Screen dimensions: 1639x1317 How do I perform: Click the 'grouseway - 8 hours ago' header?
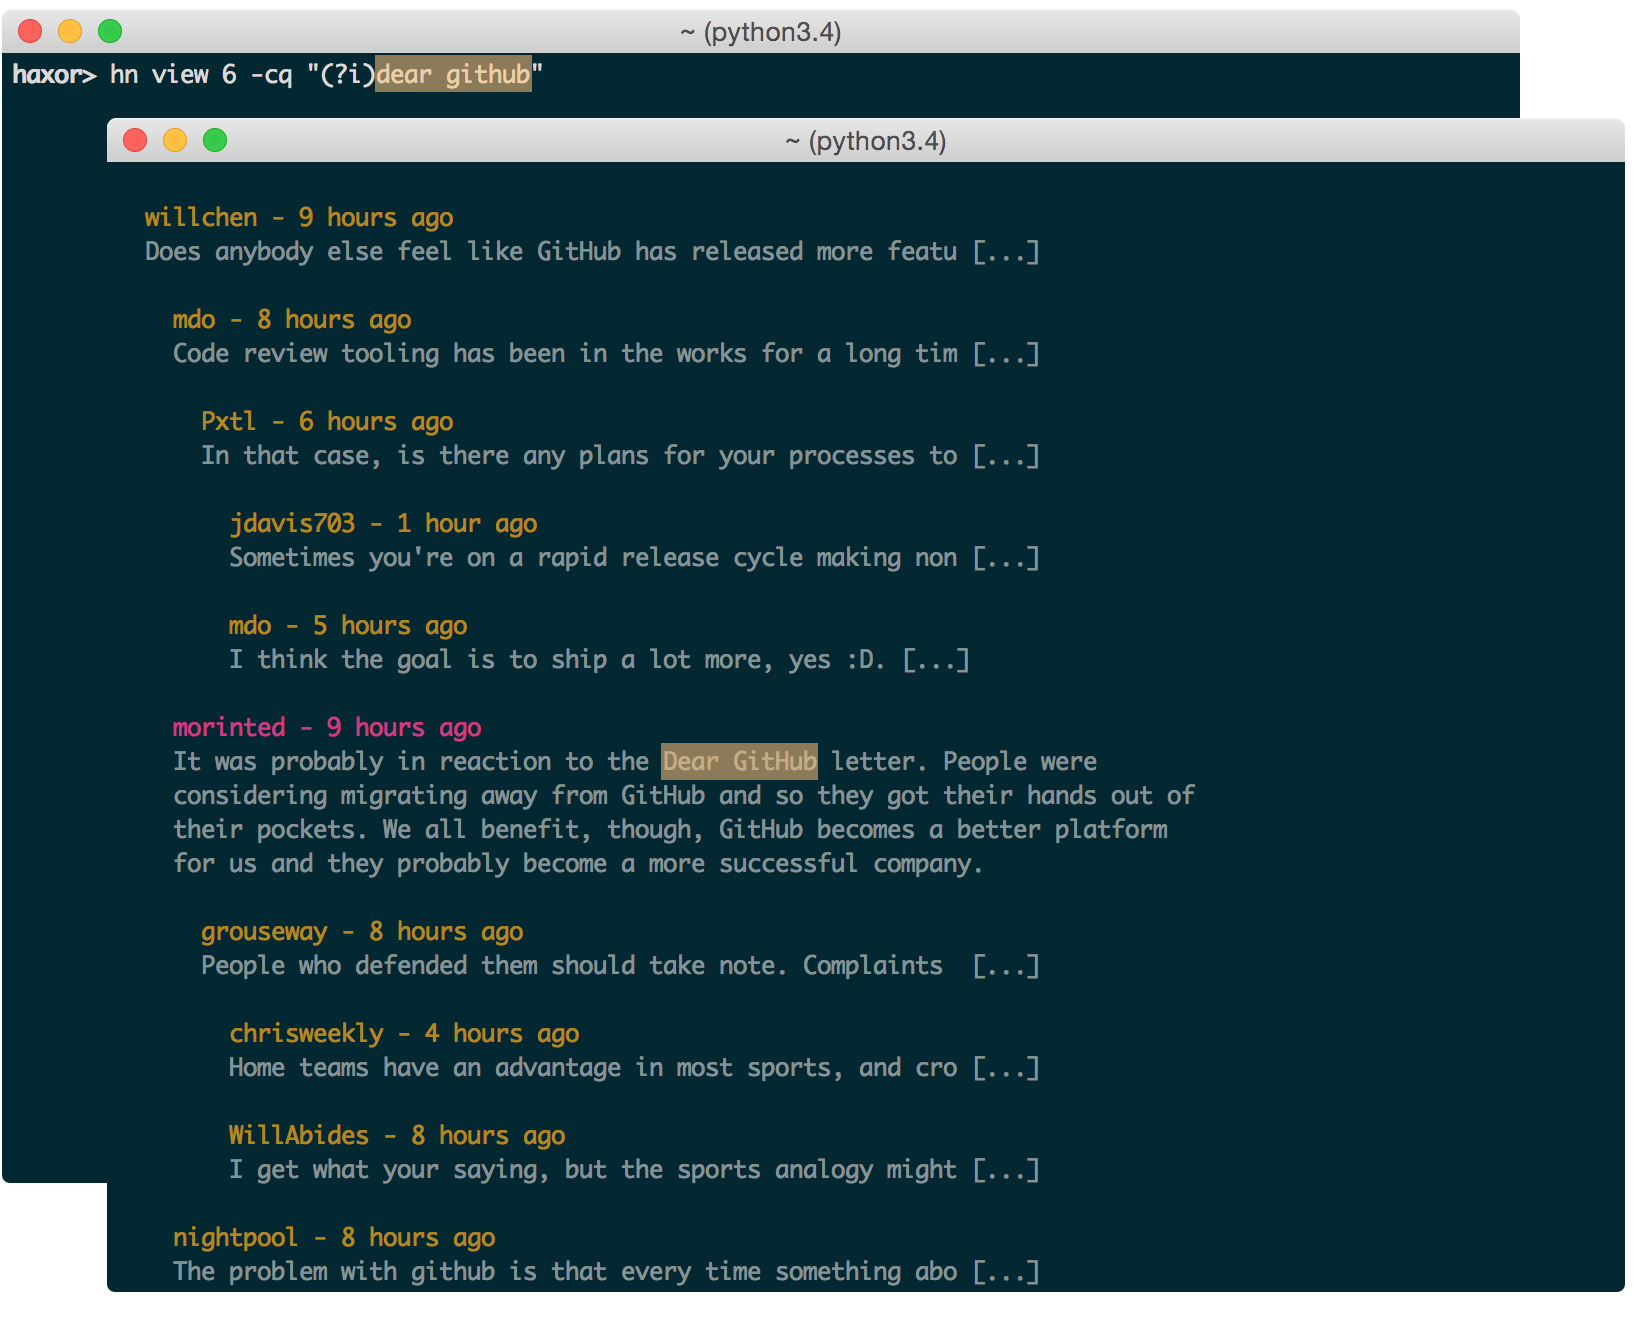362,932
